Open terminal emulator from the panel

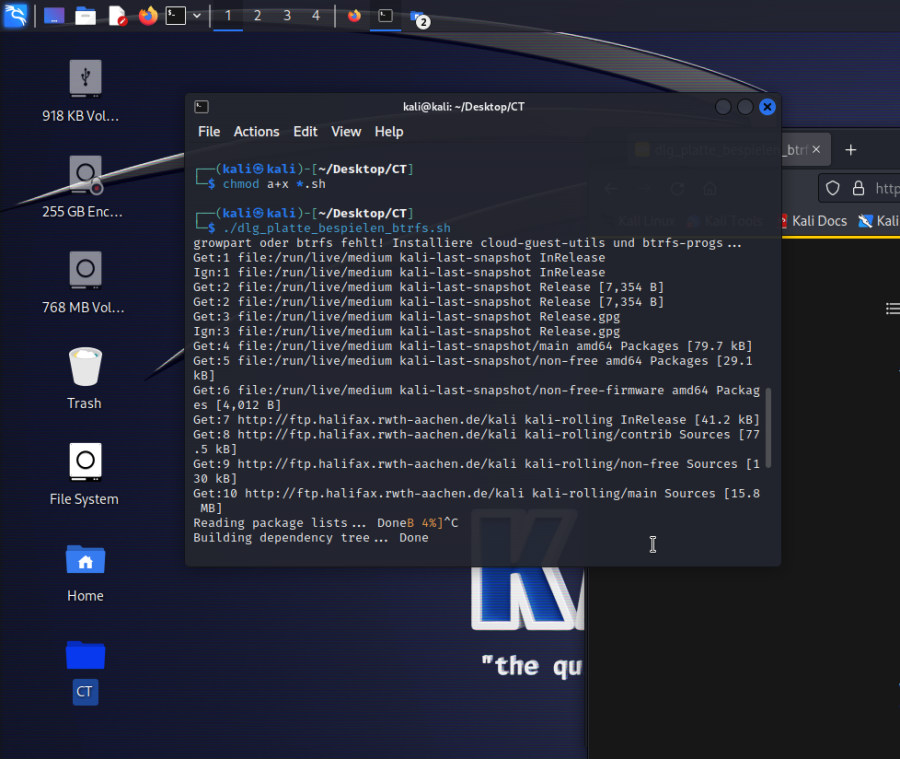coord(176,16)
